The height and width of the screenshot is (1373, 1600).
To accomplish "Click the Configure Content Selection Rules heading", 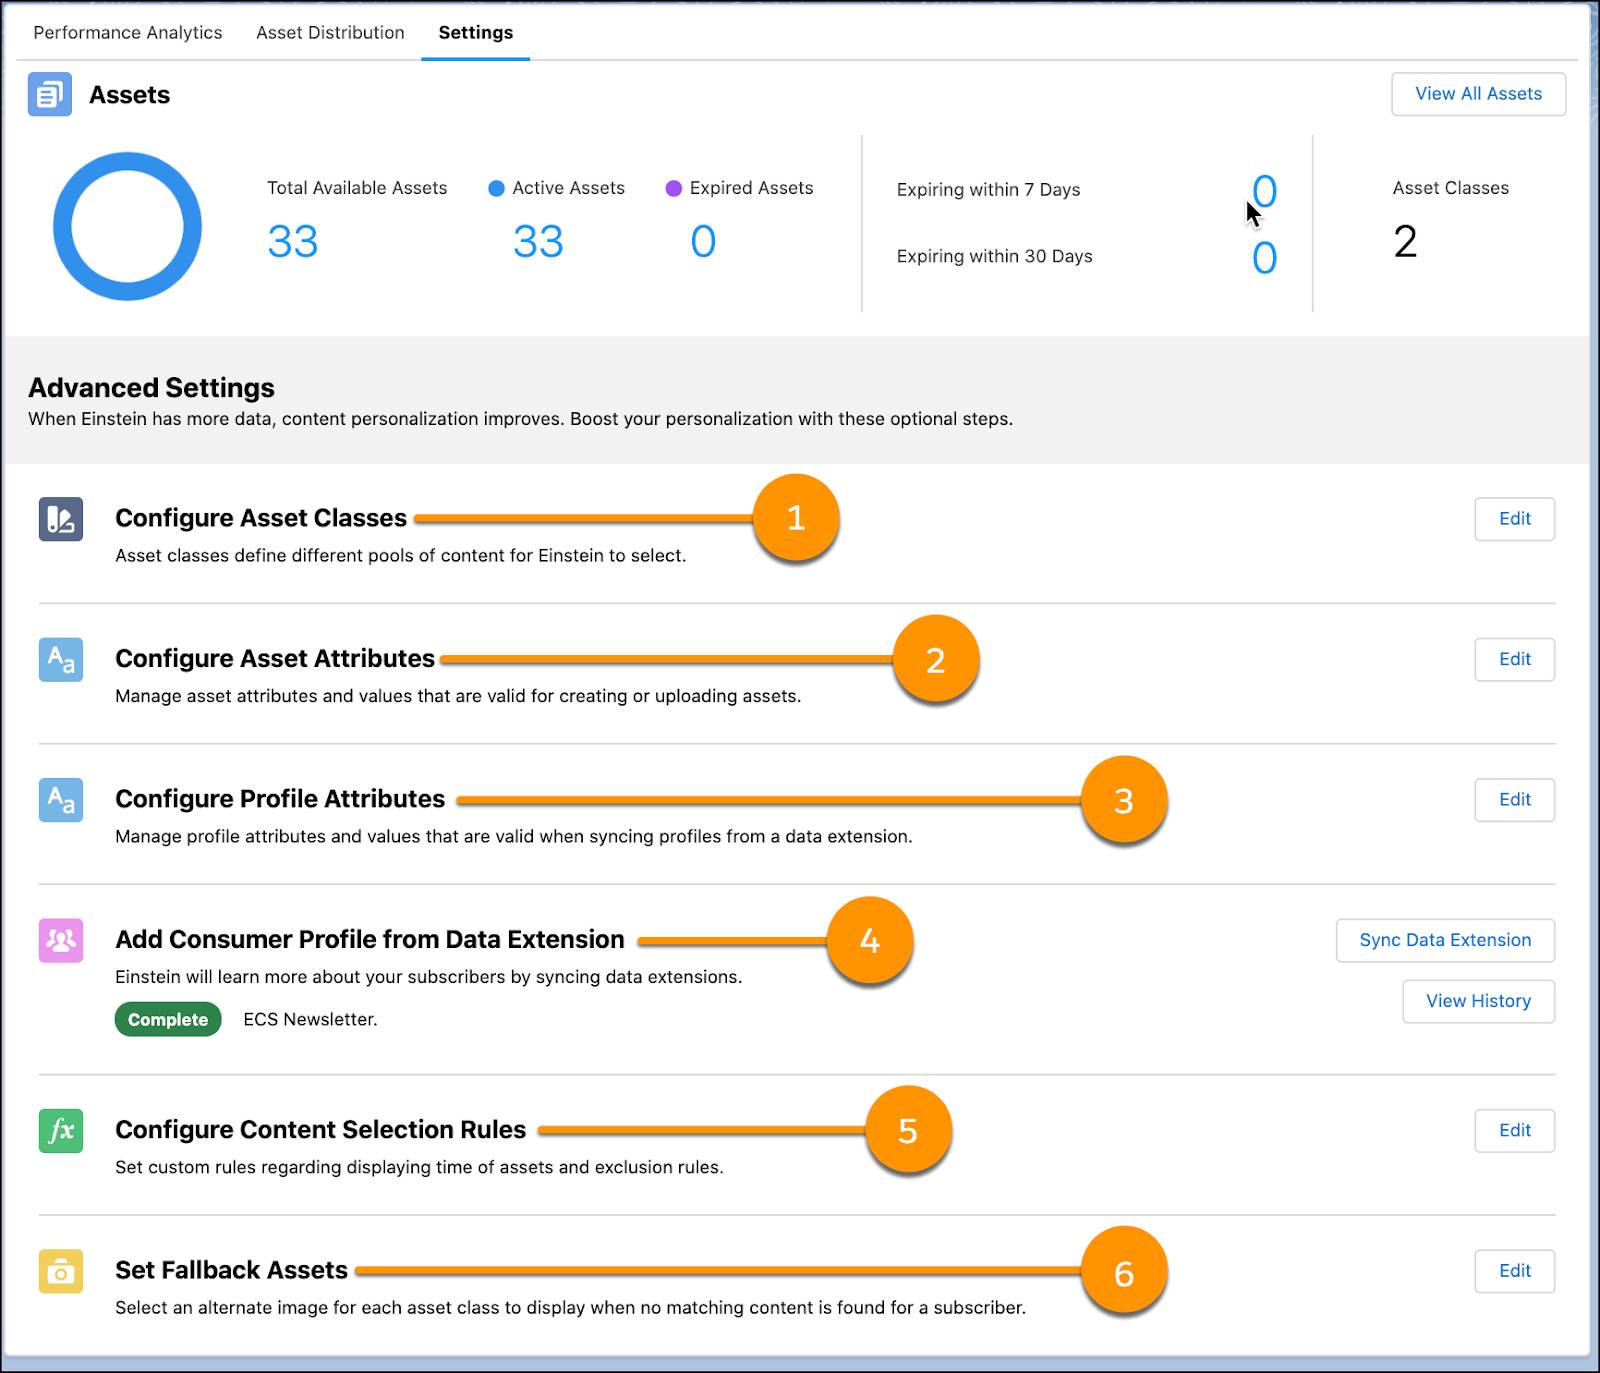I will tap(320, 1129).
